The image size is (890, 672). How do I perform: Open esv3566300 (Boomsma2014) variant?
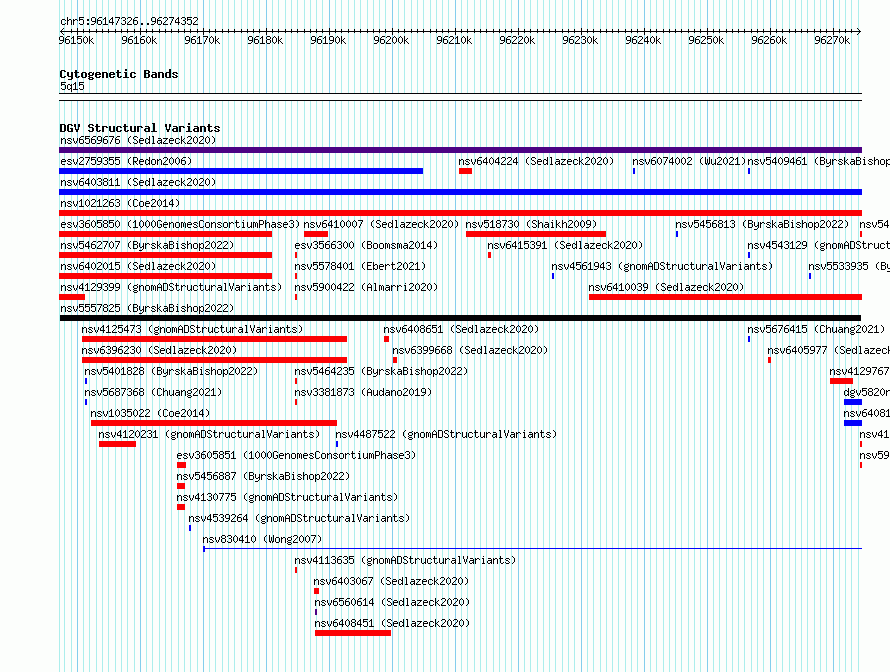click(366, 245)
